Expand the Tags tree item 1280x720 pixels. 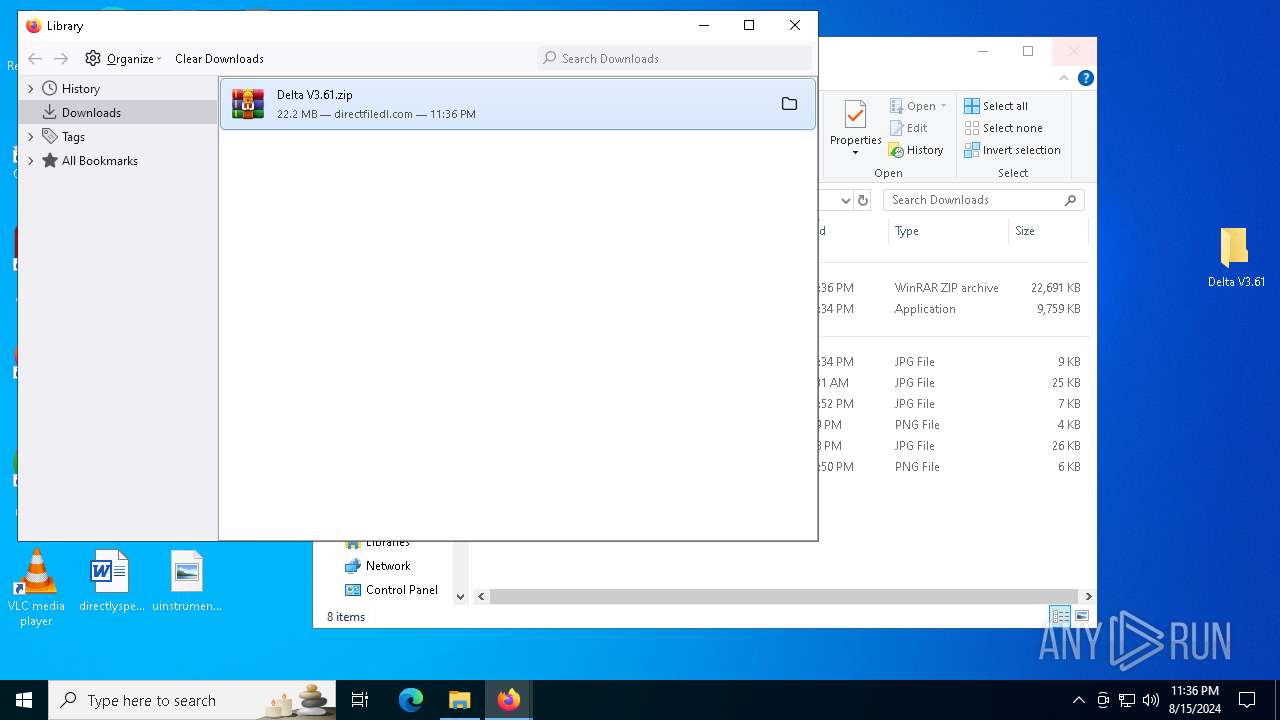point(30,137)
